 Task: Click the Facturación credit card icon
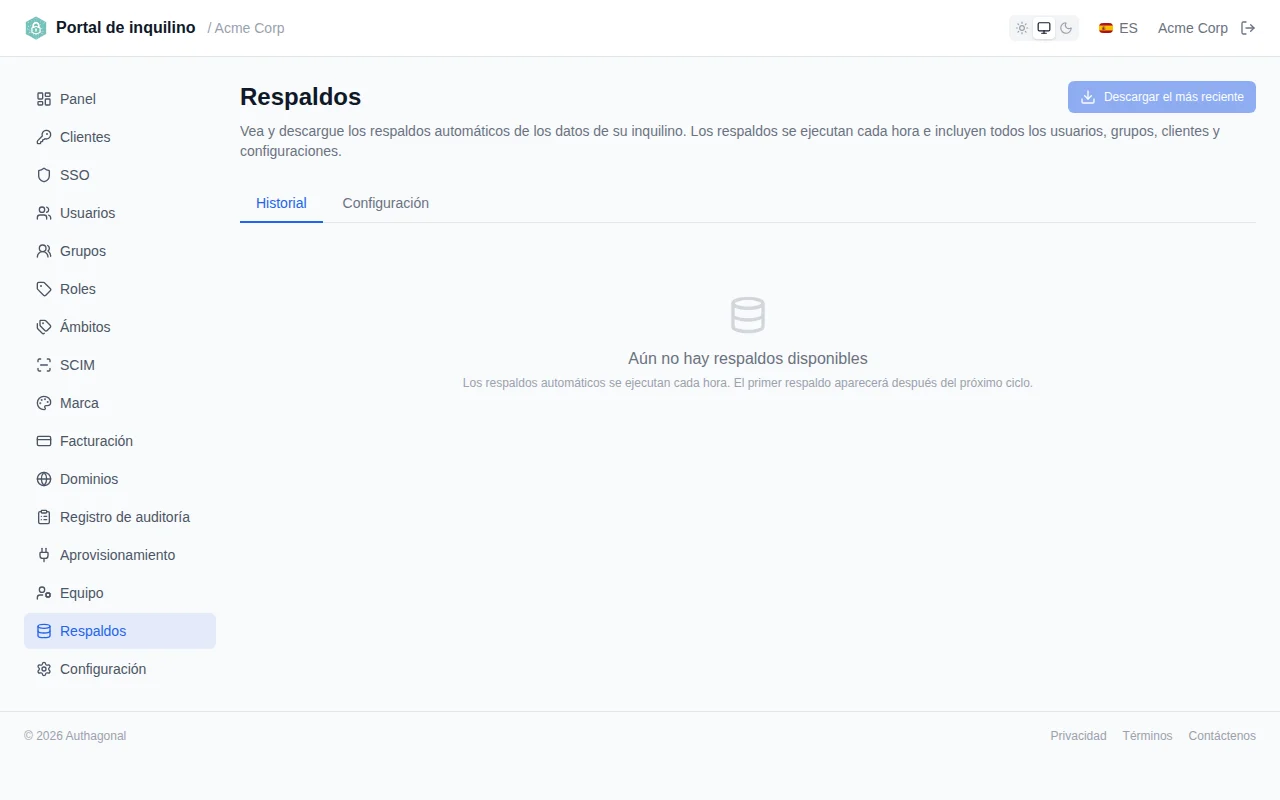point(44,441)
